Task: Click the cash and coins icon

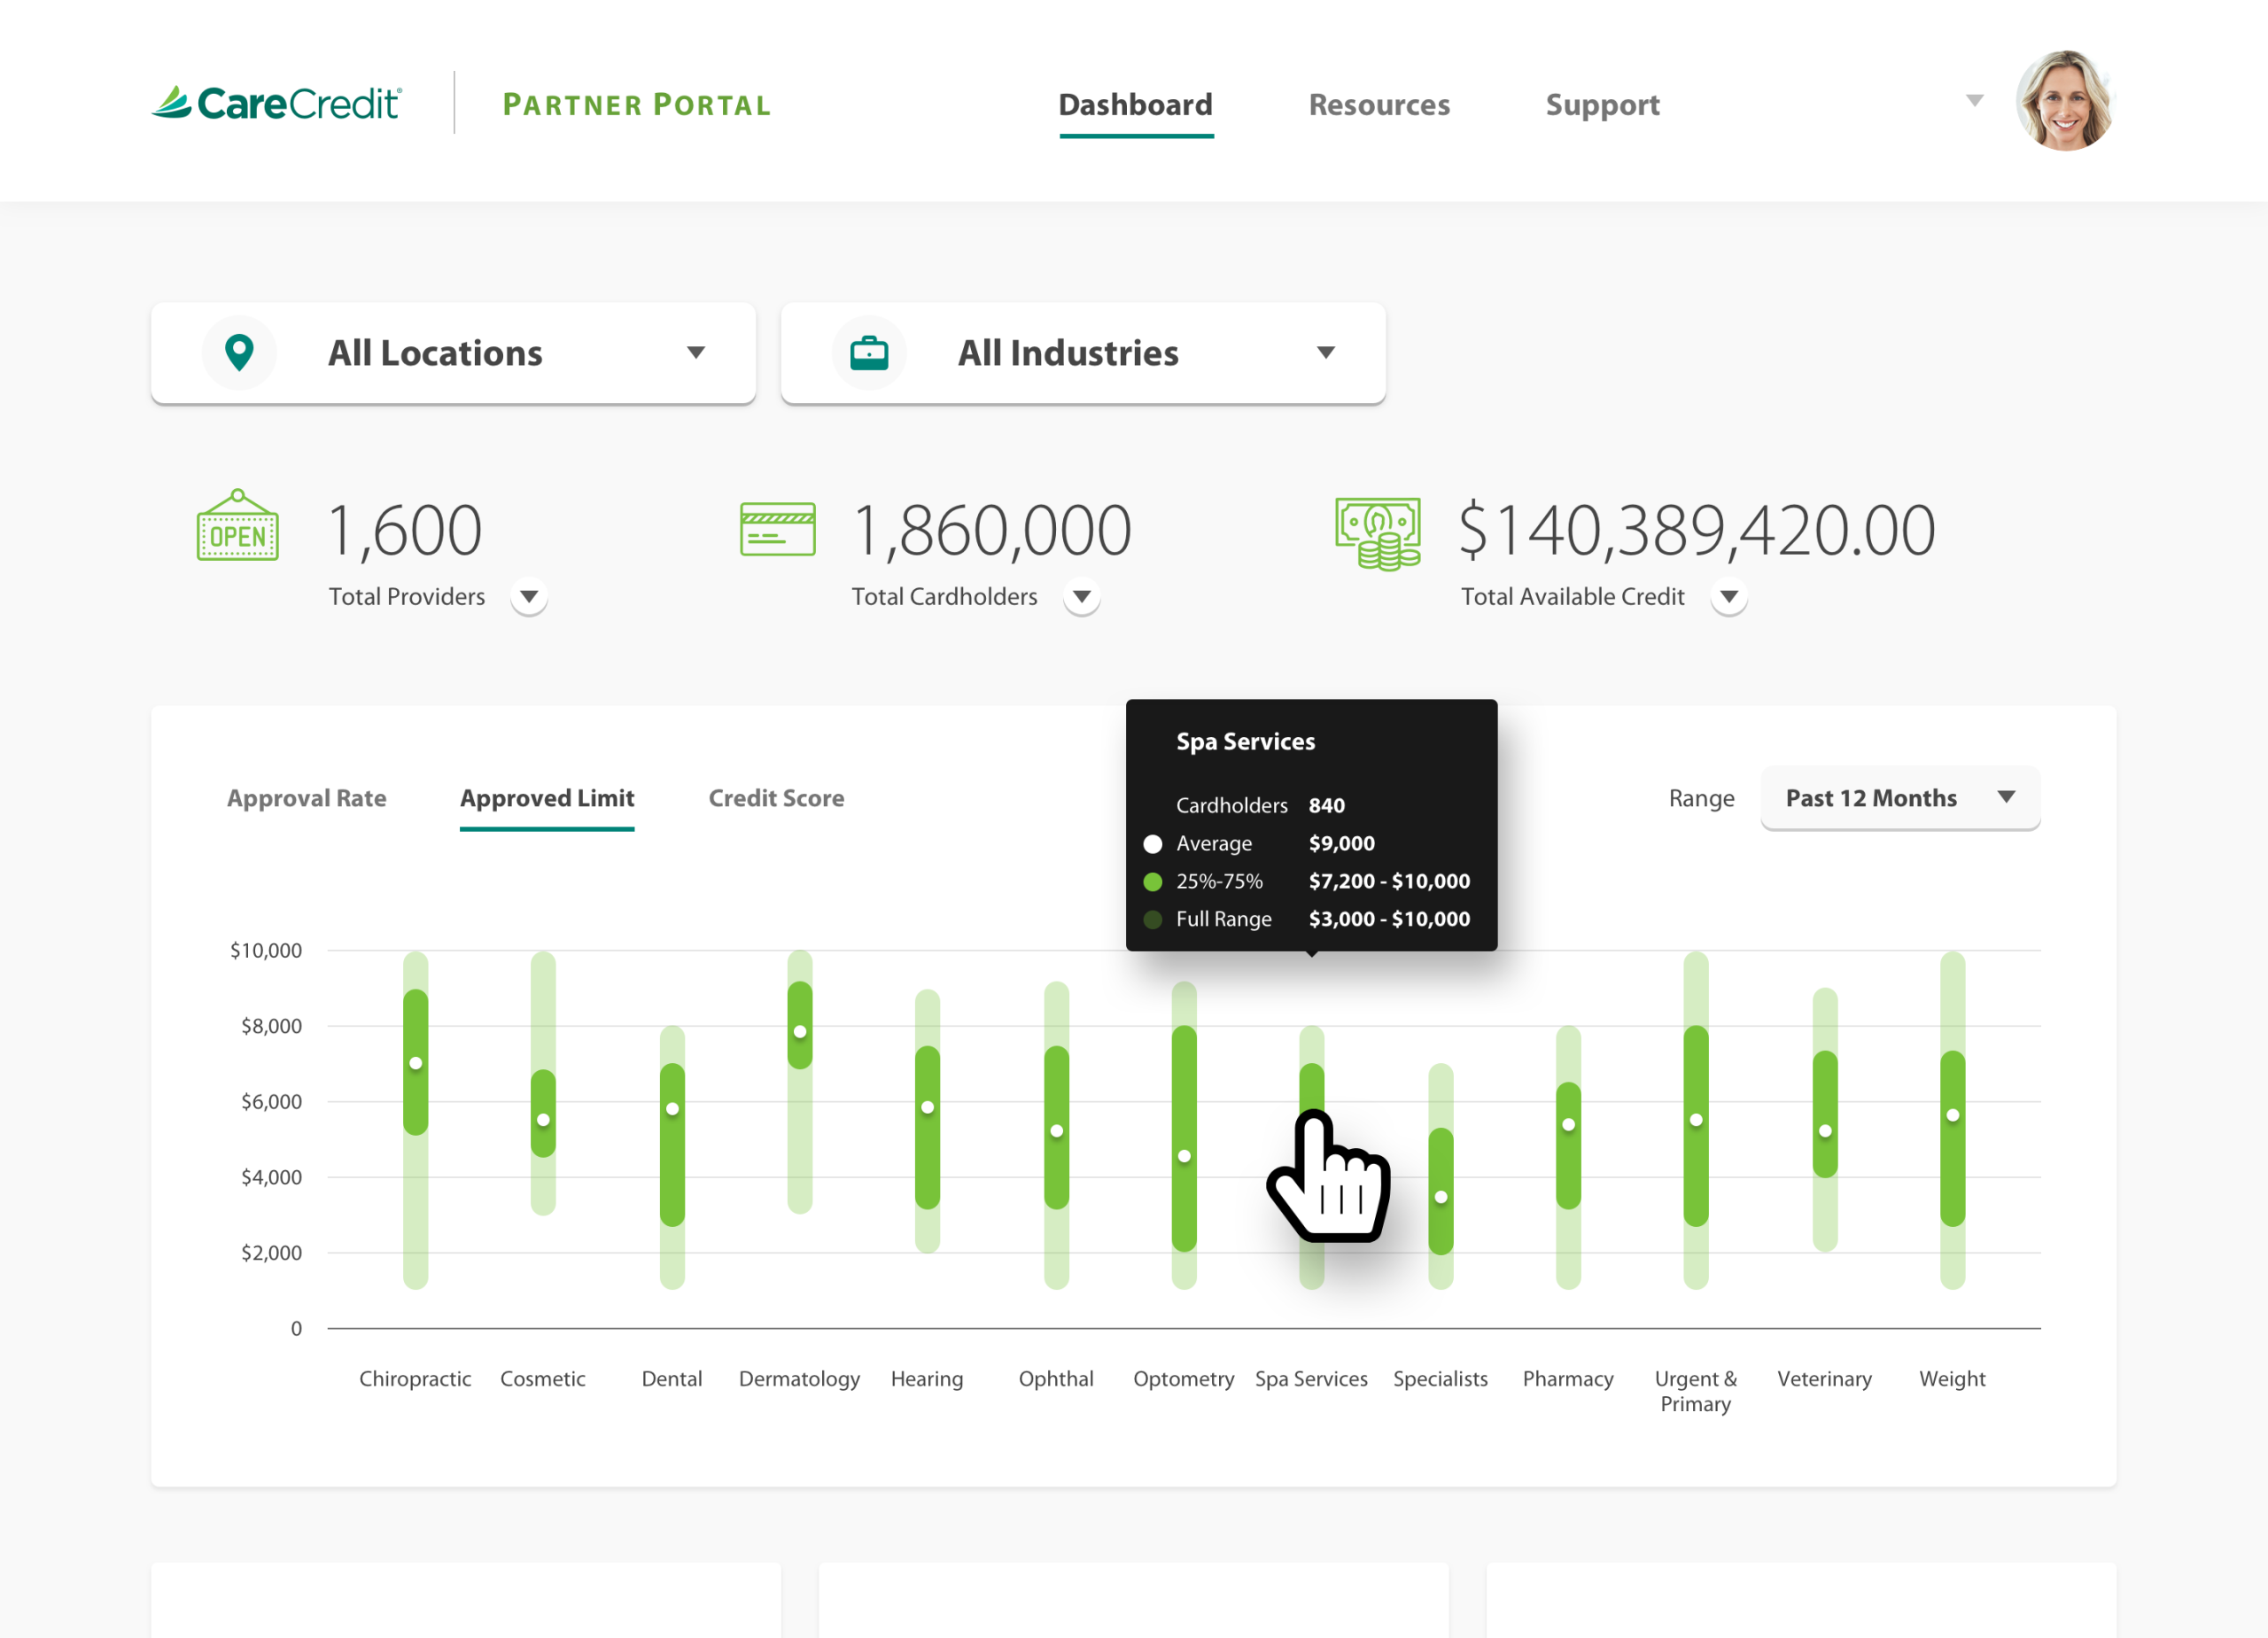Action: tap(1377, 533)
